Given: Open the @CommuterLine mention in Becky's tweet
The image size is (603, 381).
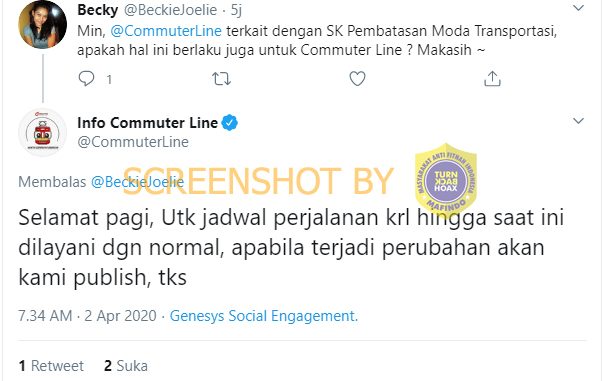Looking at the screenshot, I should (x=166, y=31).
